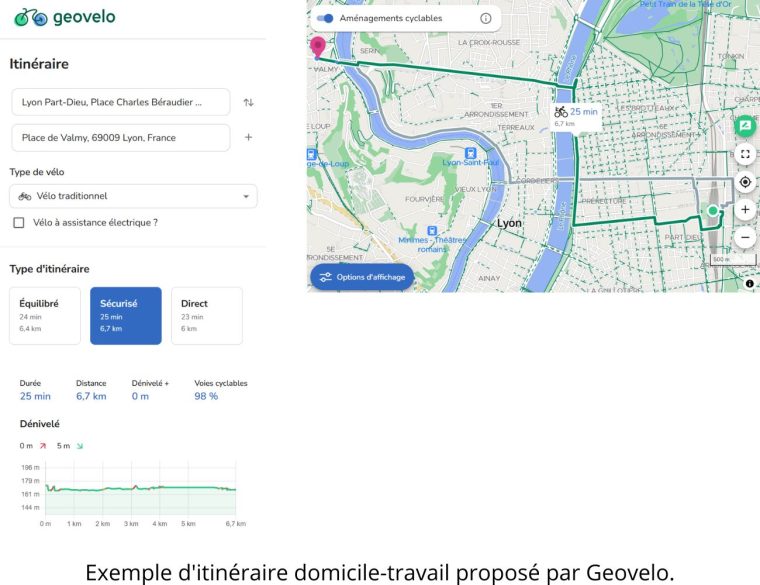Click Distance 6,7 km value
This screenshot has height=585, width=760.
(x=91, y=396)
